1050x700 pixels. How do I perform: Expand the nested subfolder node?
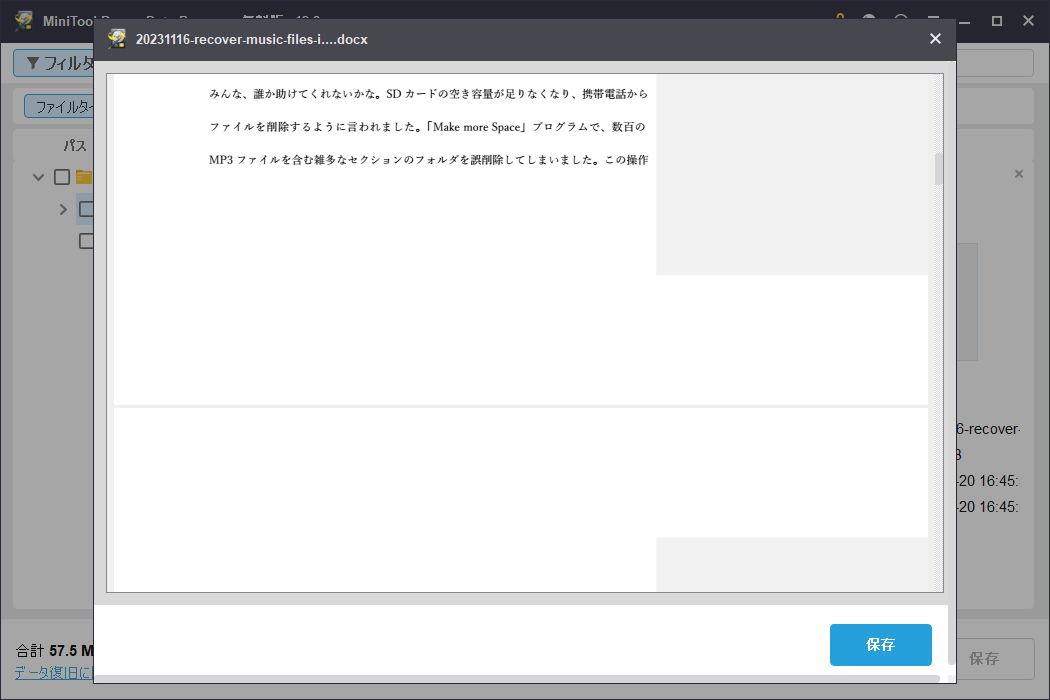tap(63, 209)
